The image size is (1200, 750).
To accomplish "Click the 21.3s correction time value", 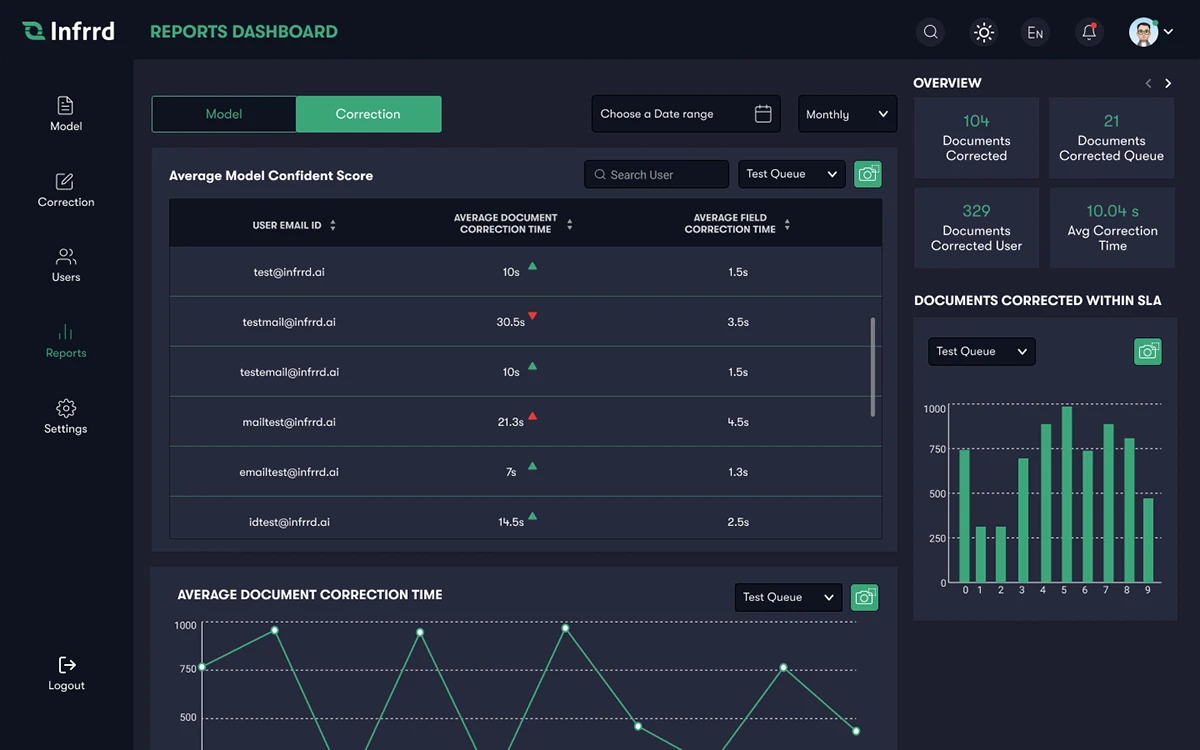I will tap(511, 422).
